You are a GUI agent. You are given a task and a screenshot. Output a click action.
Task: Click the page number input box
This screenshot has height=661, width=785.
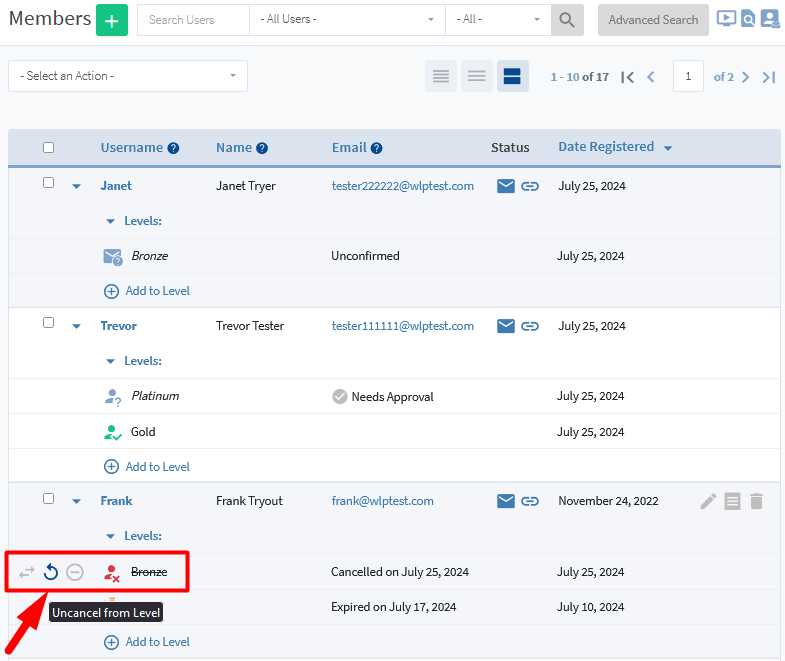tap(688, 76)
